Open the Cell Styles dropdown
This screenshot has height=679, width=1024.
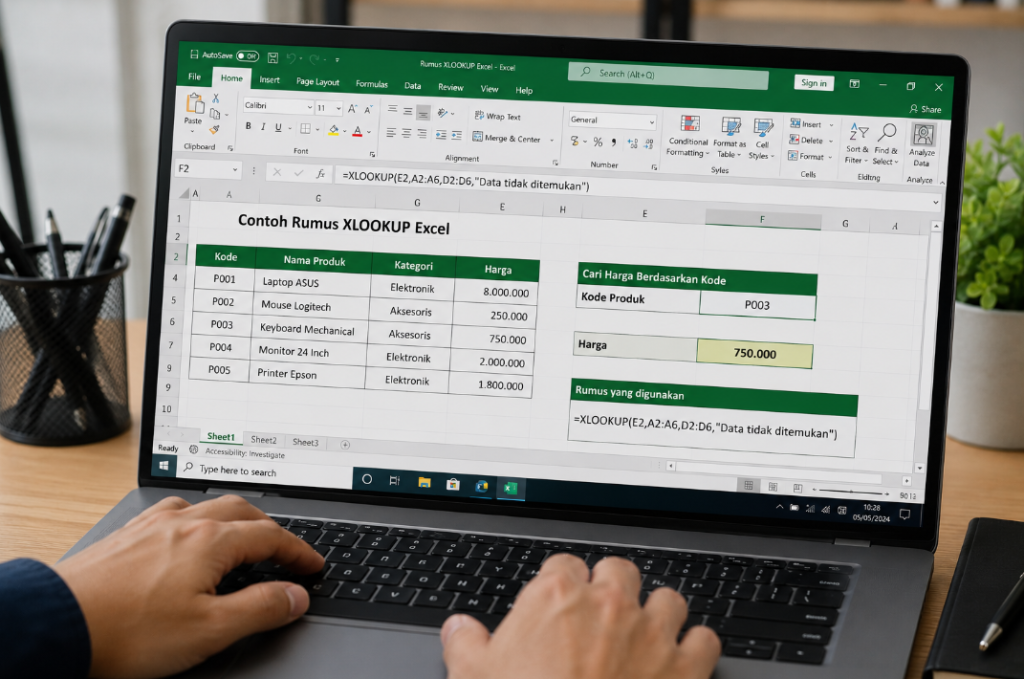point(761,139)
